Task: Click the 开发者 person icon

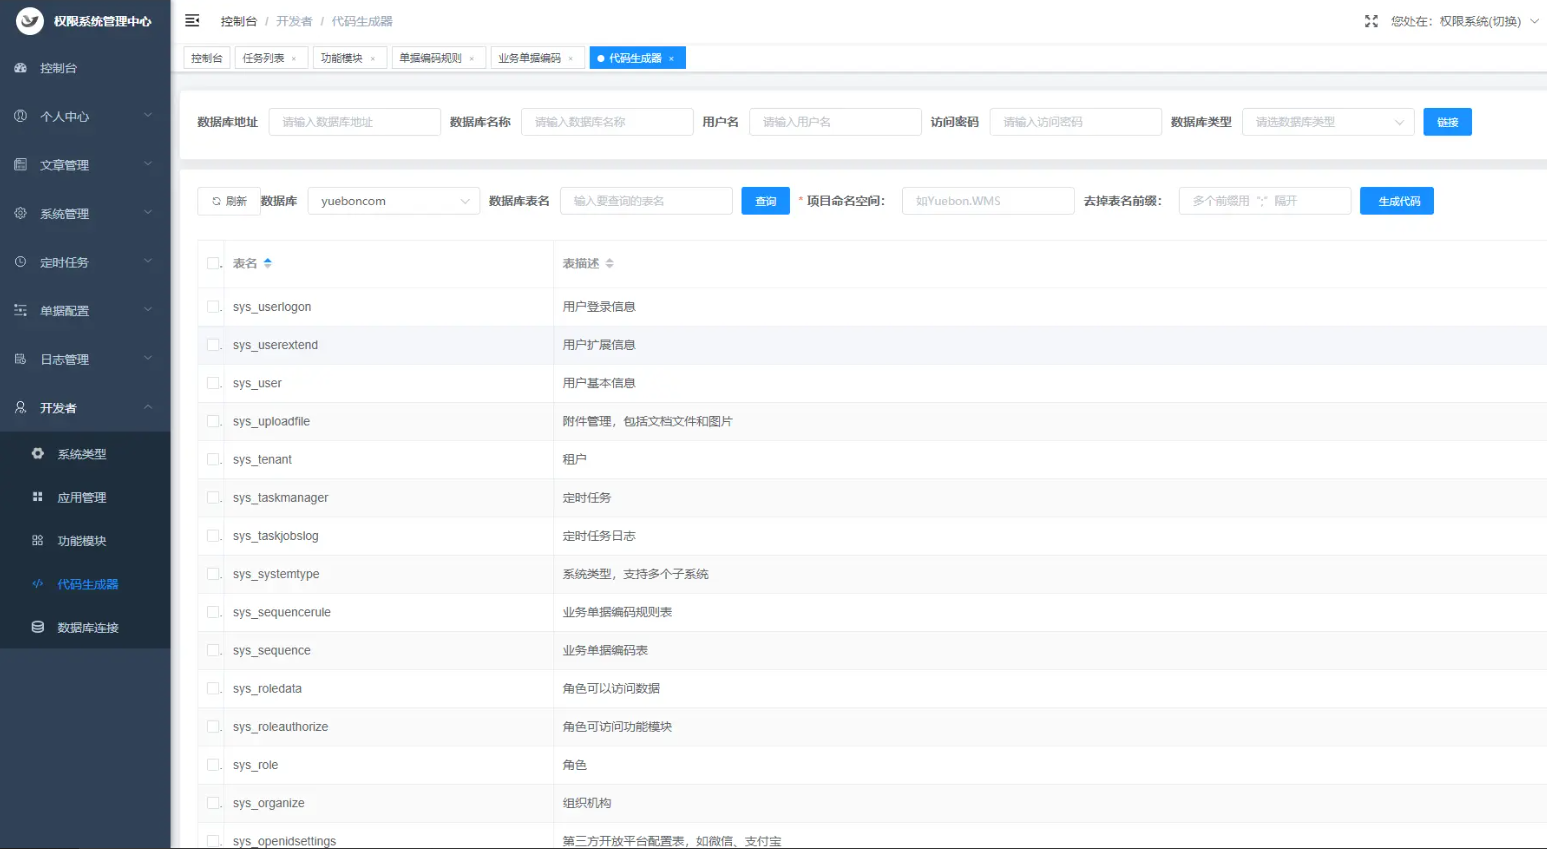Action: pos(20,407)
